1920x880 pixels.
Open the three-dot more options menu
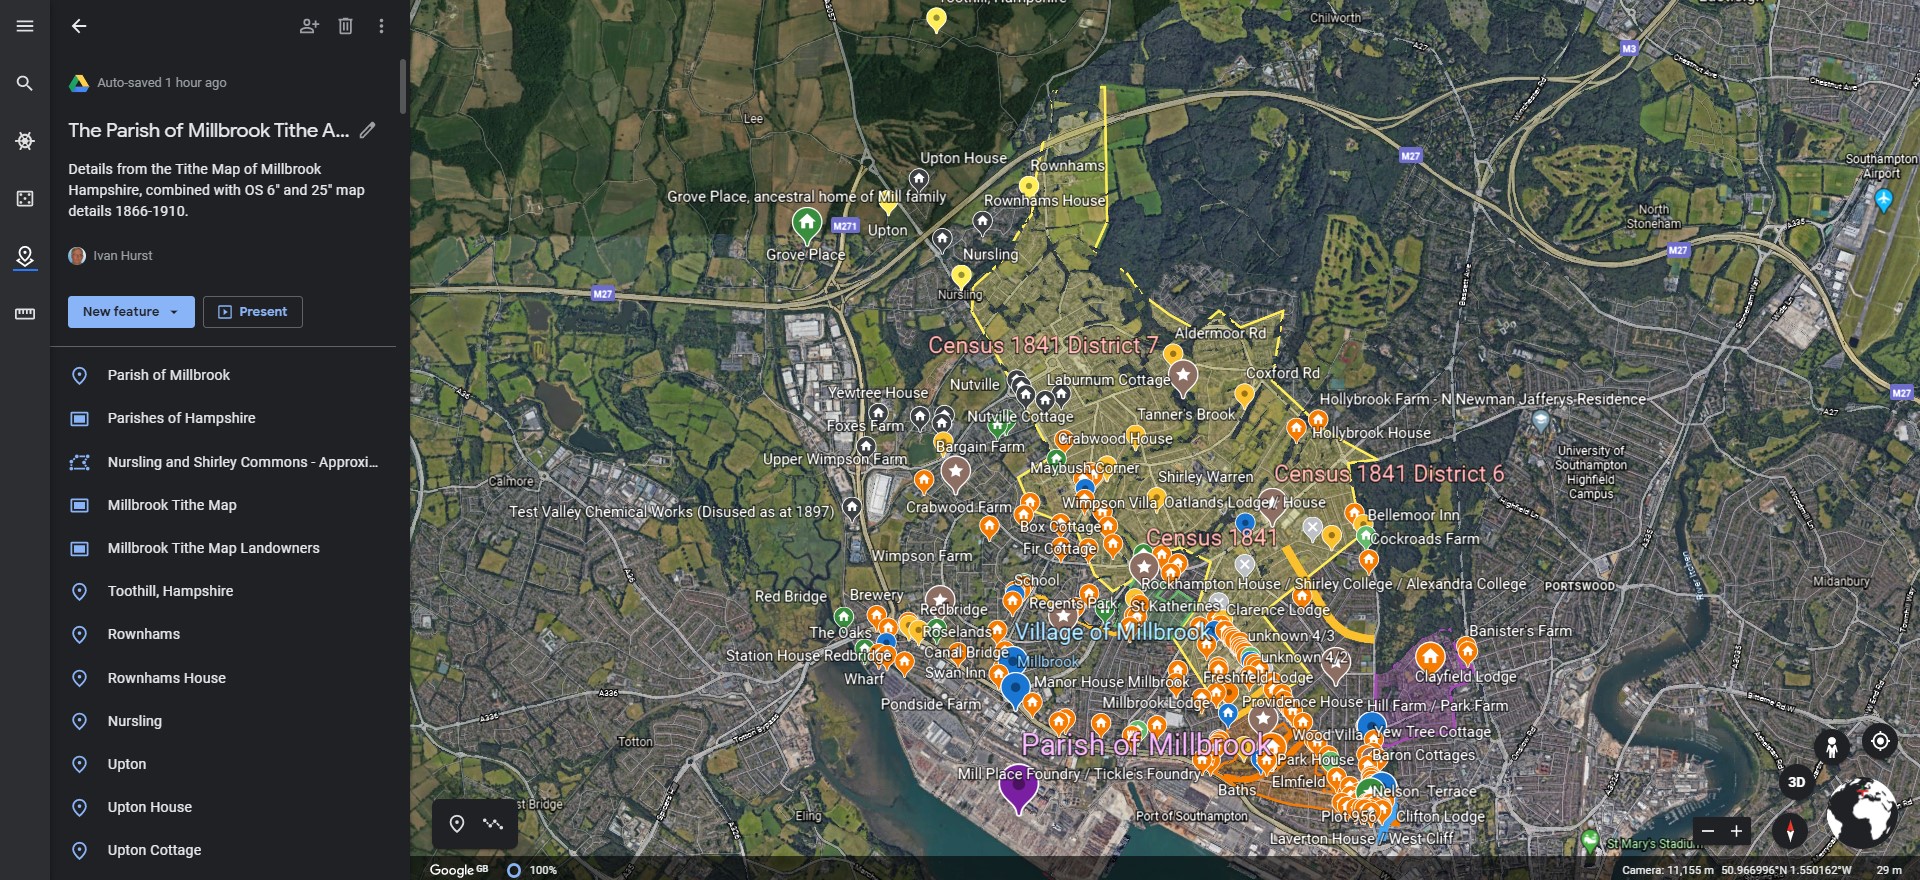point(381,26)
